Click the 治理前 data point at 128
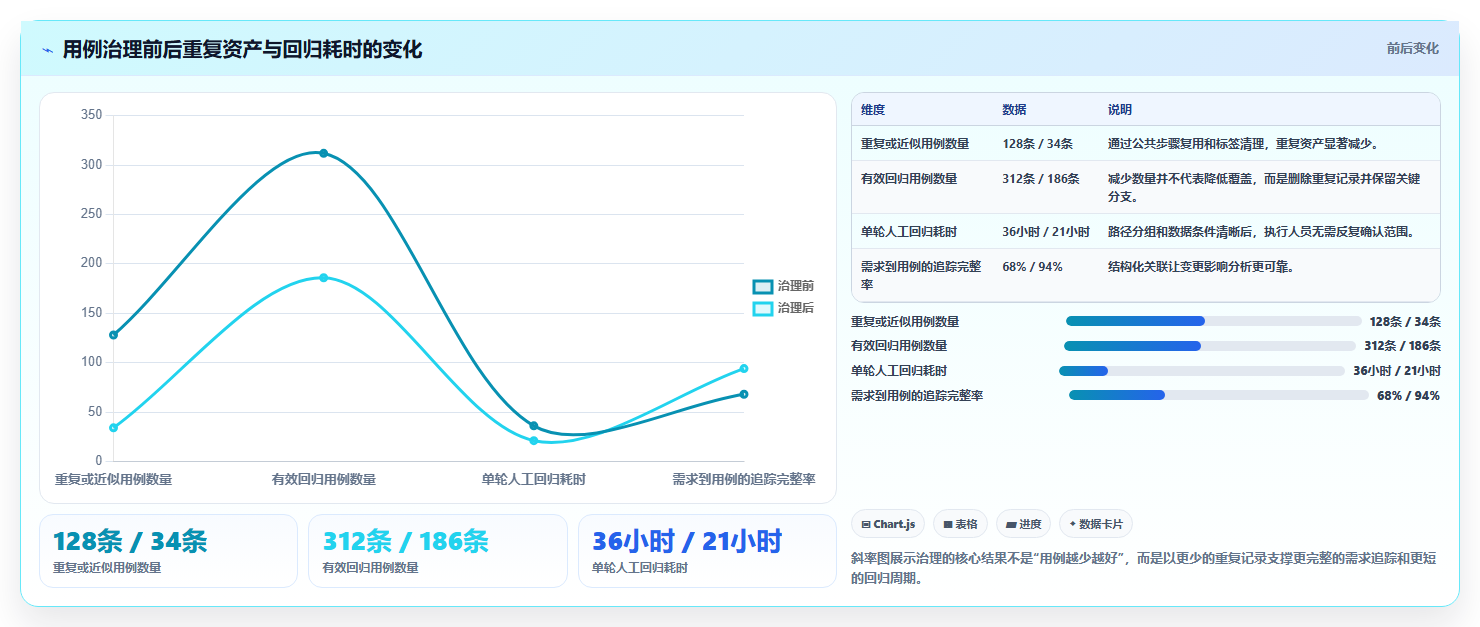 click(x=113, y=335)
